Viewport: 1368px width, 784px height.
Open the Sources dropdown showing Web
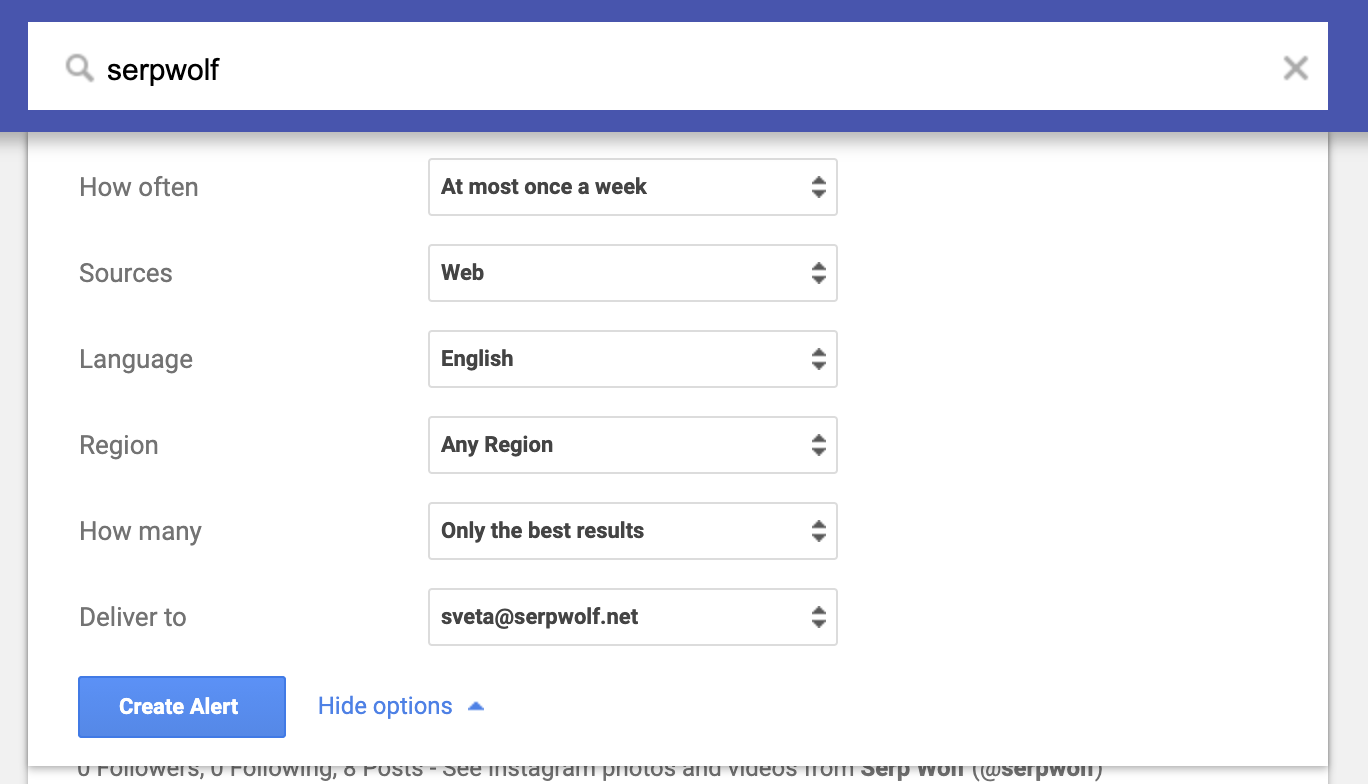pos(632,273)
